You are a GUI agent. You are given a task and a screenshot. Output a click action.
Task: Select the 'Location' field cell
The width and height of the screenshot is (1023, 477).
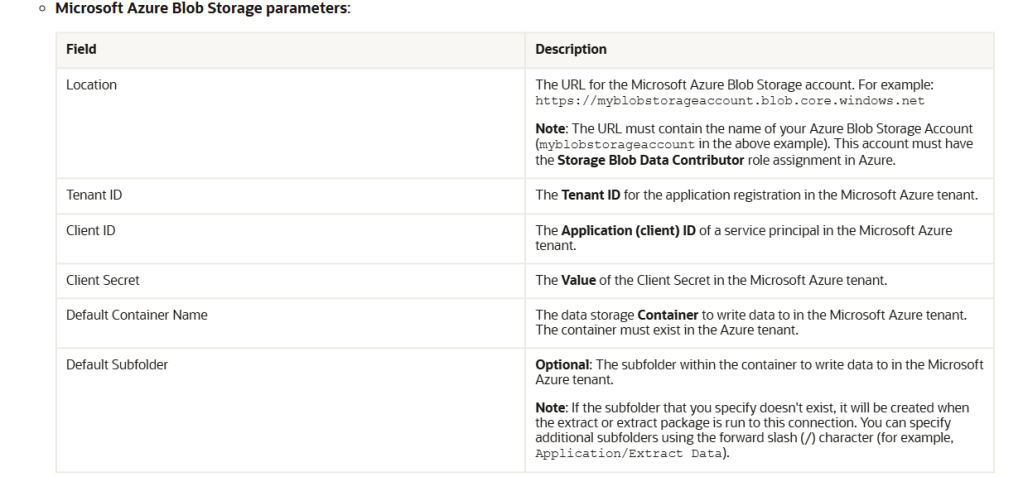(x=91, y=85)
